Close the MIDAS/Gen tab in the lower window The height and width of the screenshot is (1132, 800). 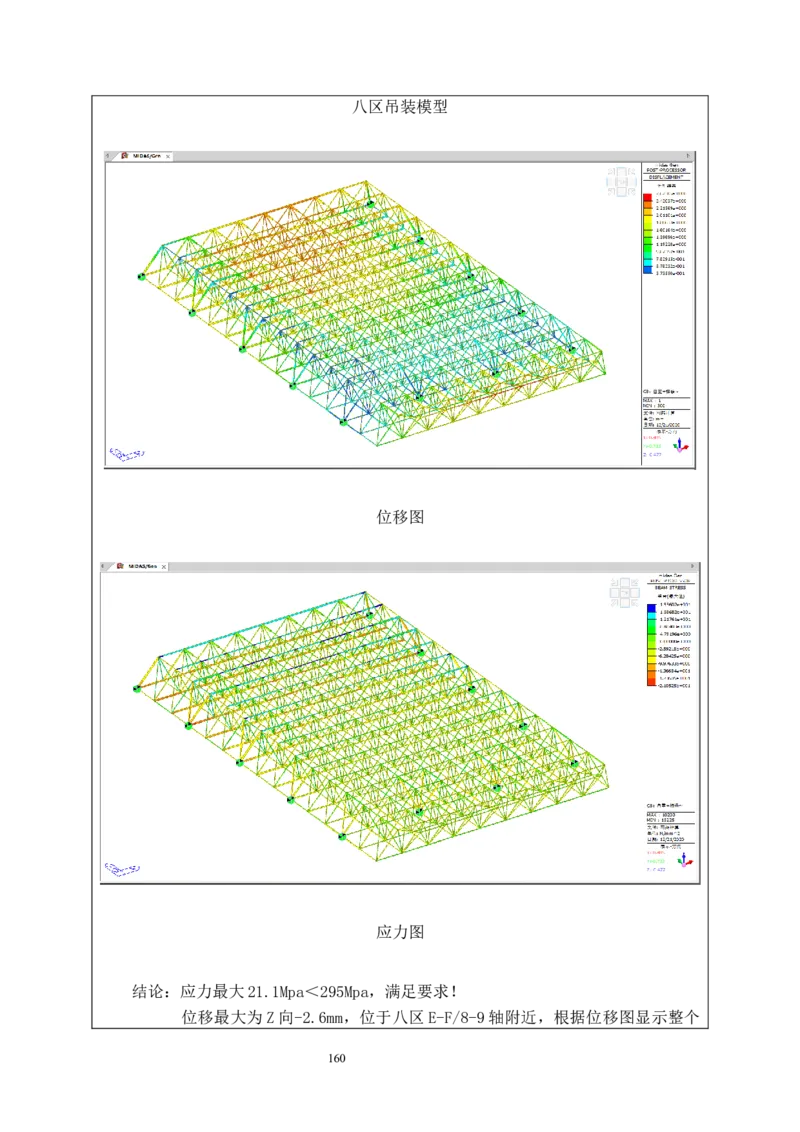click(164, 567)
